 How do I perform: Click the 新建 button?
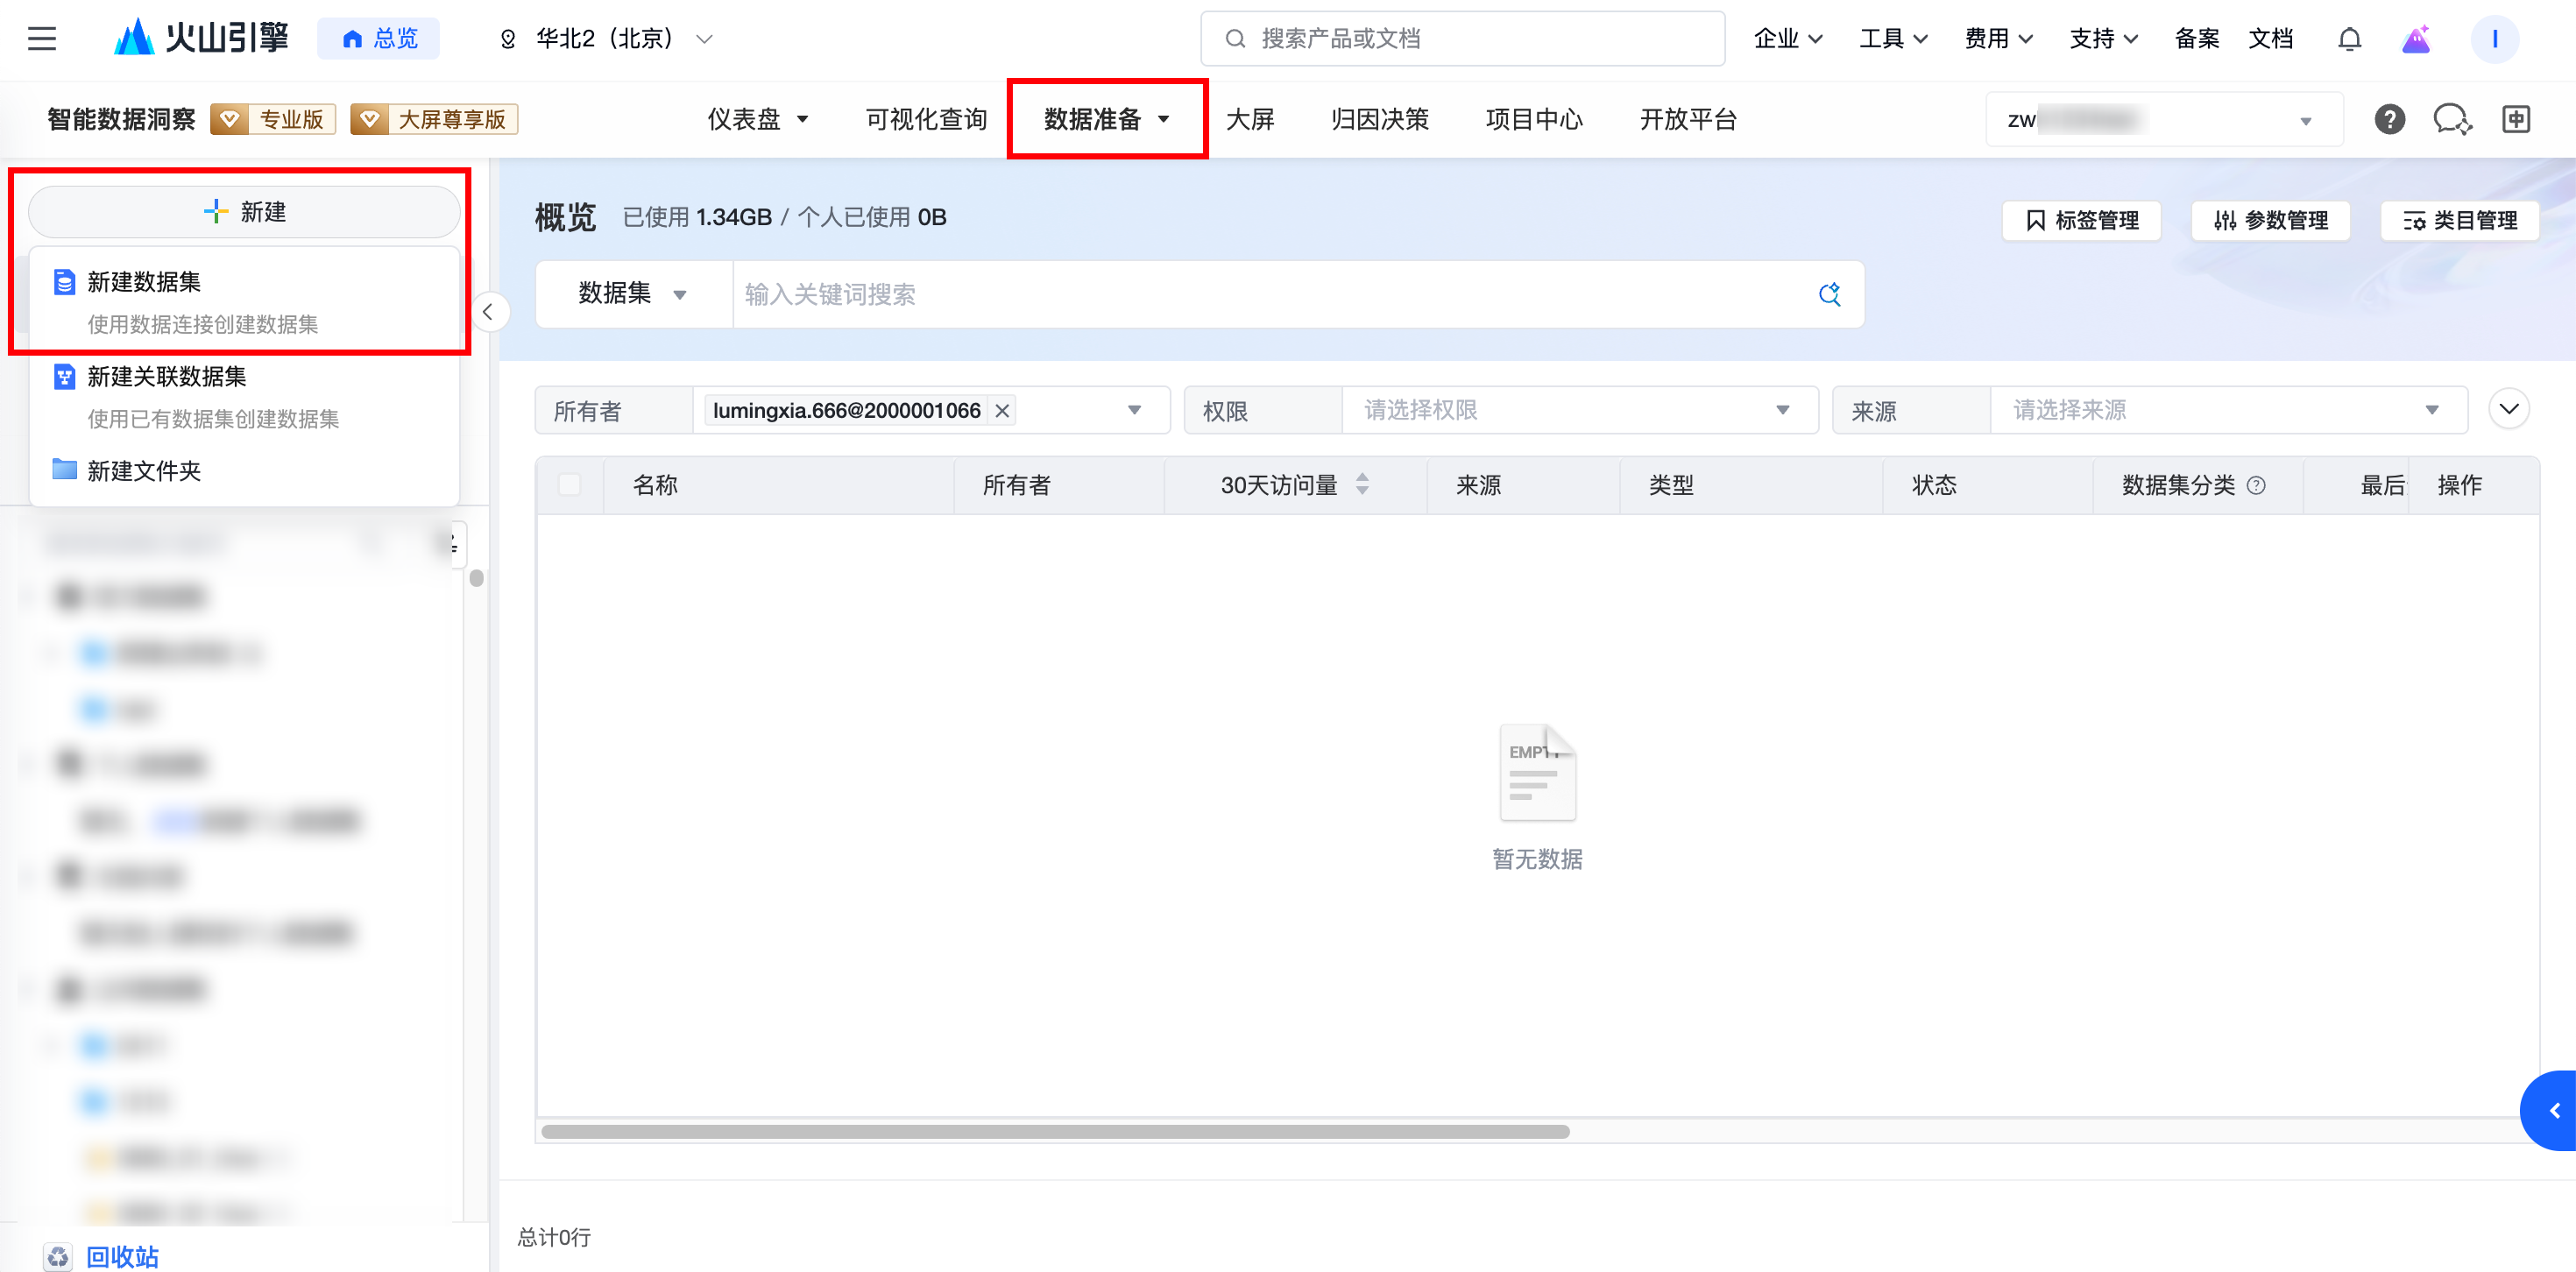244,212
